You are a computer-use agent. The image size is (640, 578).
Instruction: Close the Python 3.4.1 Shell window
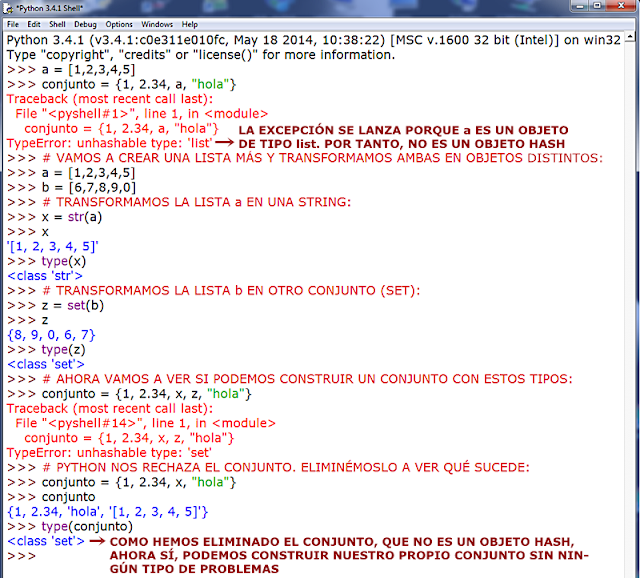coord(622,6)
